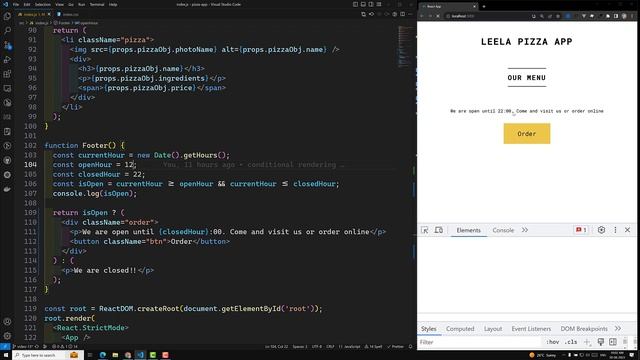This screenshot has width=640, height=360.
Task: Click Spaces indentation selector in status bar
Action: 300,347
